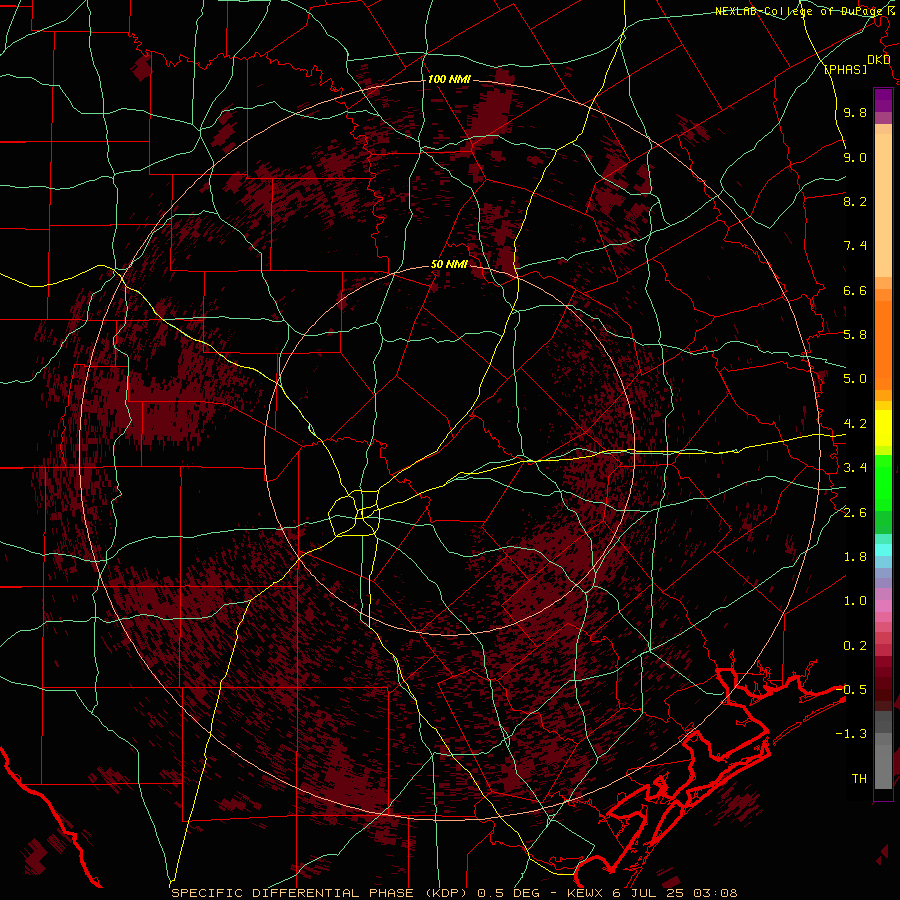900x900 pixels.
Task: Click the 5.8 value on the legend
Action: (855, 335)
